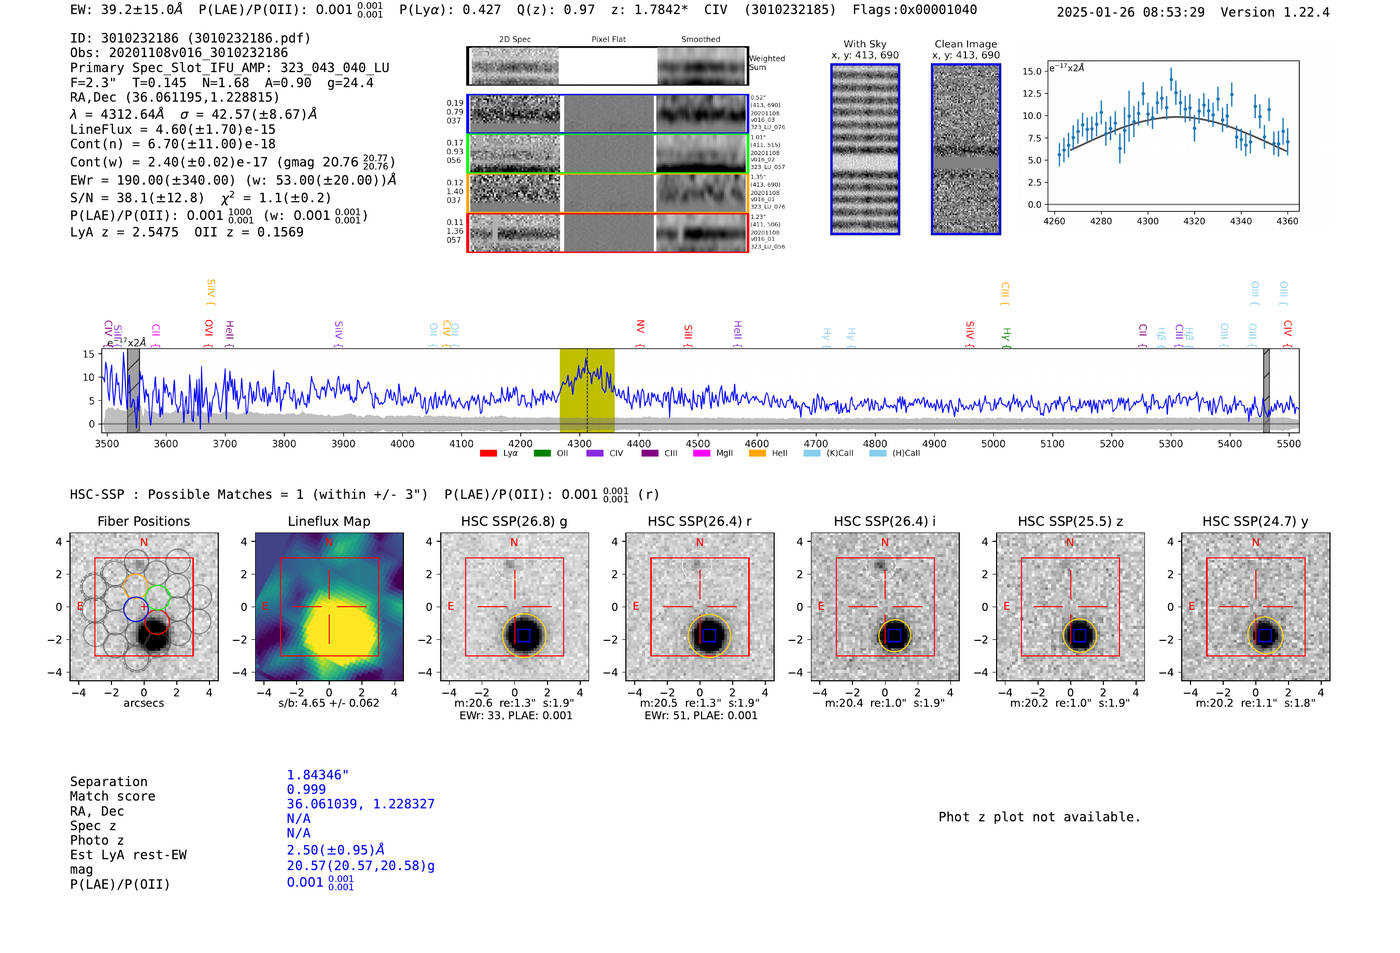Click the z: 1.7842* header value

649,9
